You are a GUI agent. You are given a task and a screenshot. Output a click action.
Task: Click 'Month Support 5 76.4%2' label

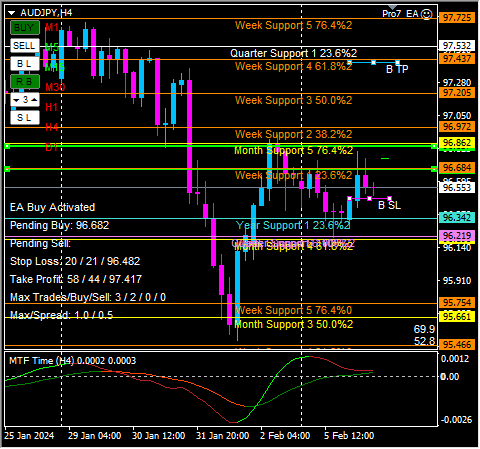pos(293,150)
